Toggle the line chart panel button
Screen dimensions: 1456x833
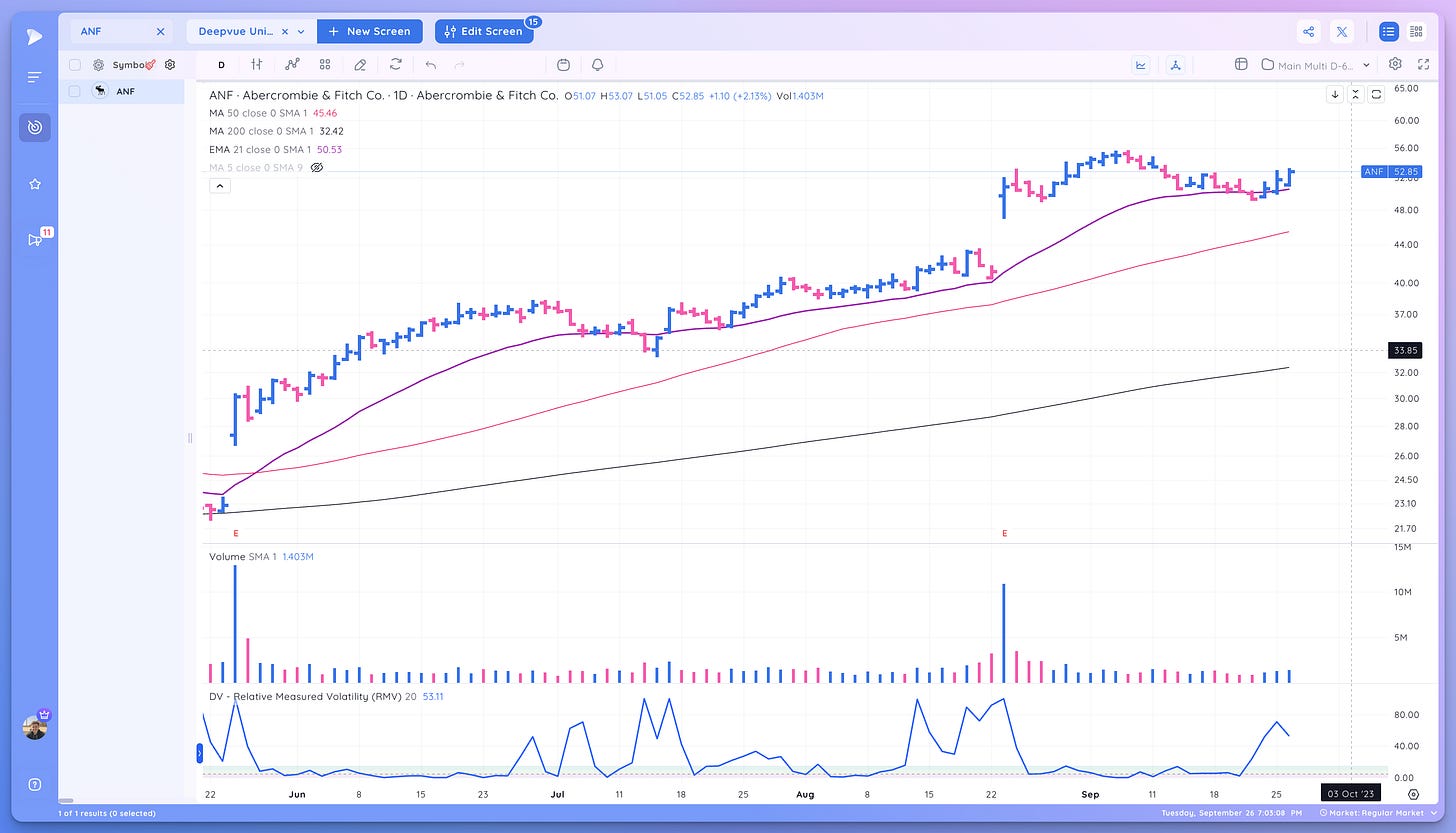1141,65
